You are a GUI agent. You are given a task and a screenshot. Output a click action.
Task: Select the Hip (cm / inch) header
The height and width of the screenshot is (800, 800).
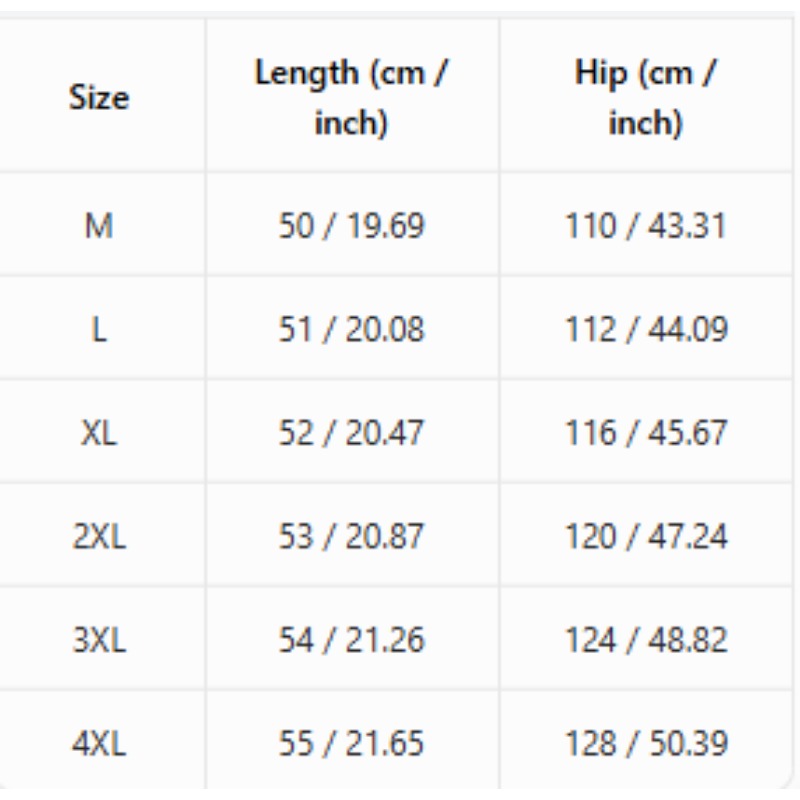click(645, 97)
